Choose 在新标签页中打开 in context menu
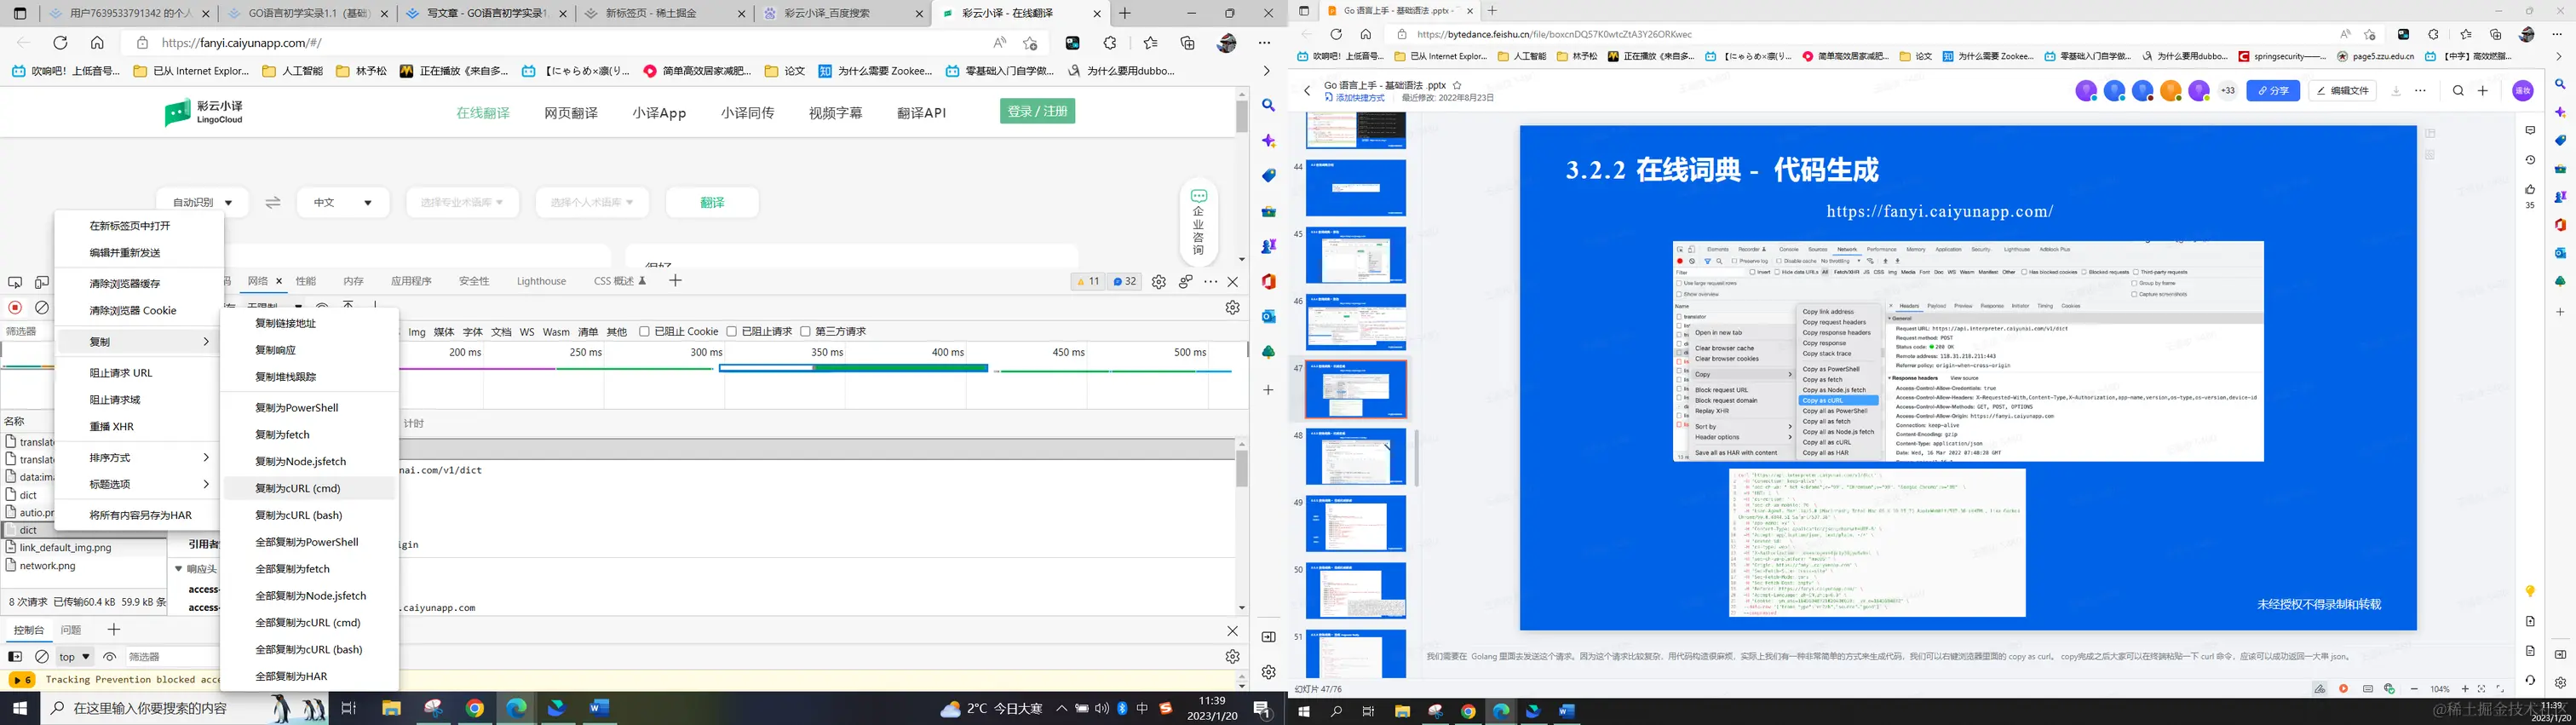 click(140, 226)
